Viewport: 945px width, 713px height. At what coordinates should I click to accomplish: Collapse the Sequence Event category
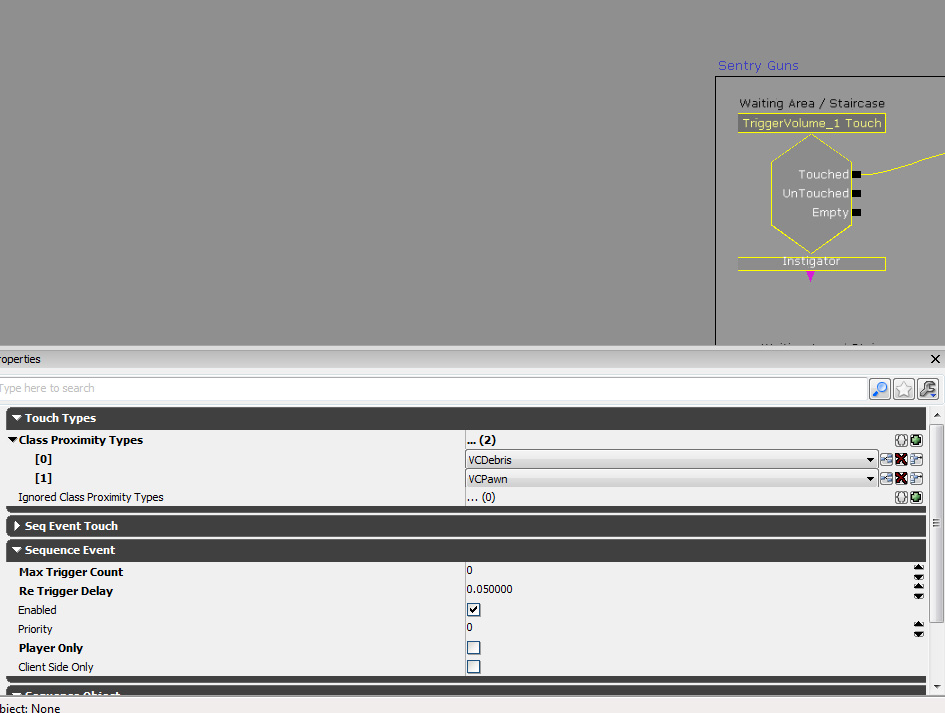click(17, 550)
